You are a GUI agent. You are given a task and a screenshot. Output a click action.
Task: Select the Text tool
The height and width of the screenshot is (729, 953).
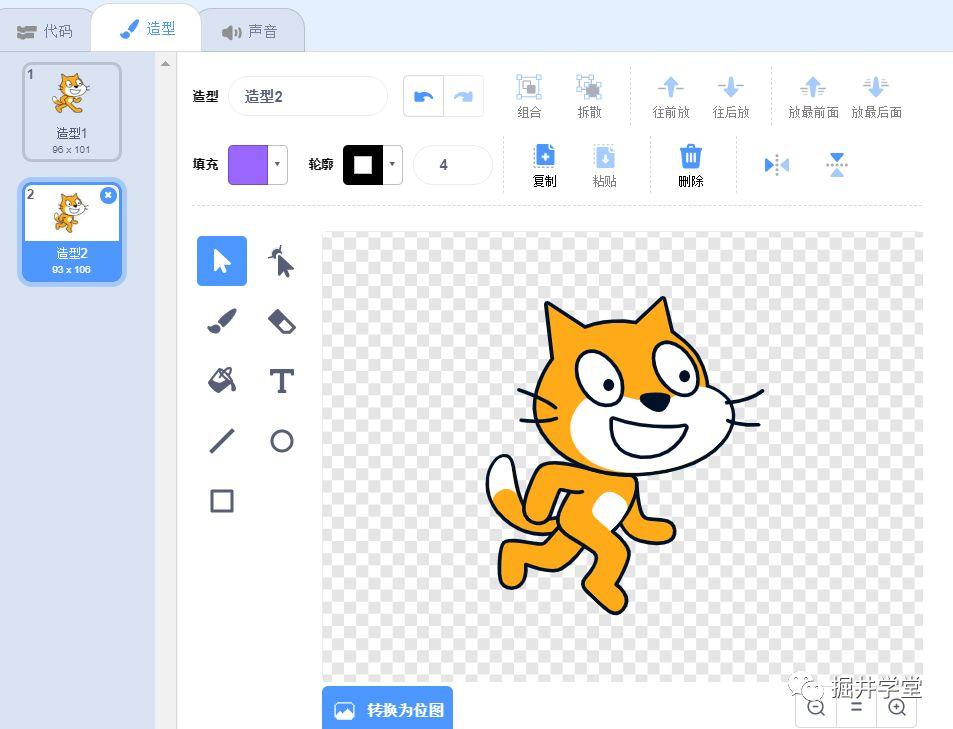click(x=281, y=381)
